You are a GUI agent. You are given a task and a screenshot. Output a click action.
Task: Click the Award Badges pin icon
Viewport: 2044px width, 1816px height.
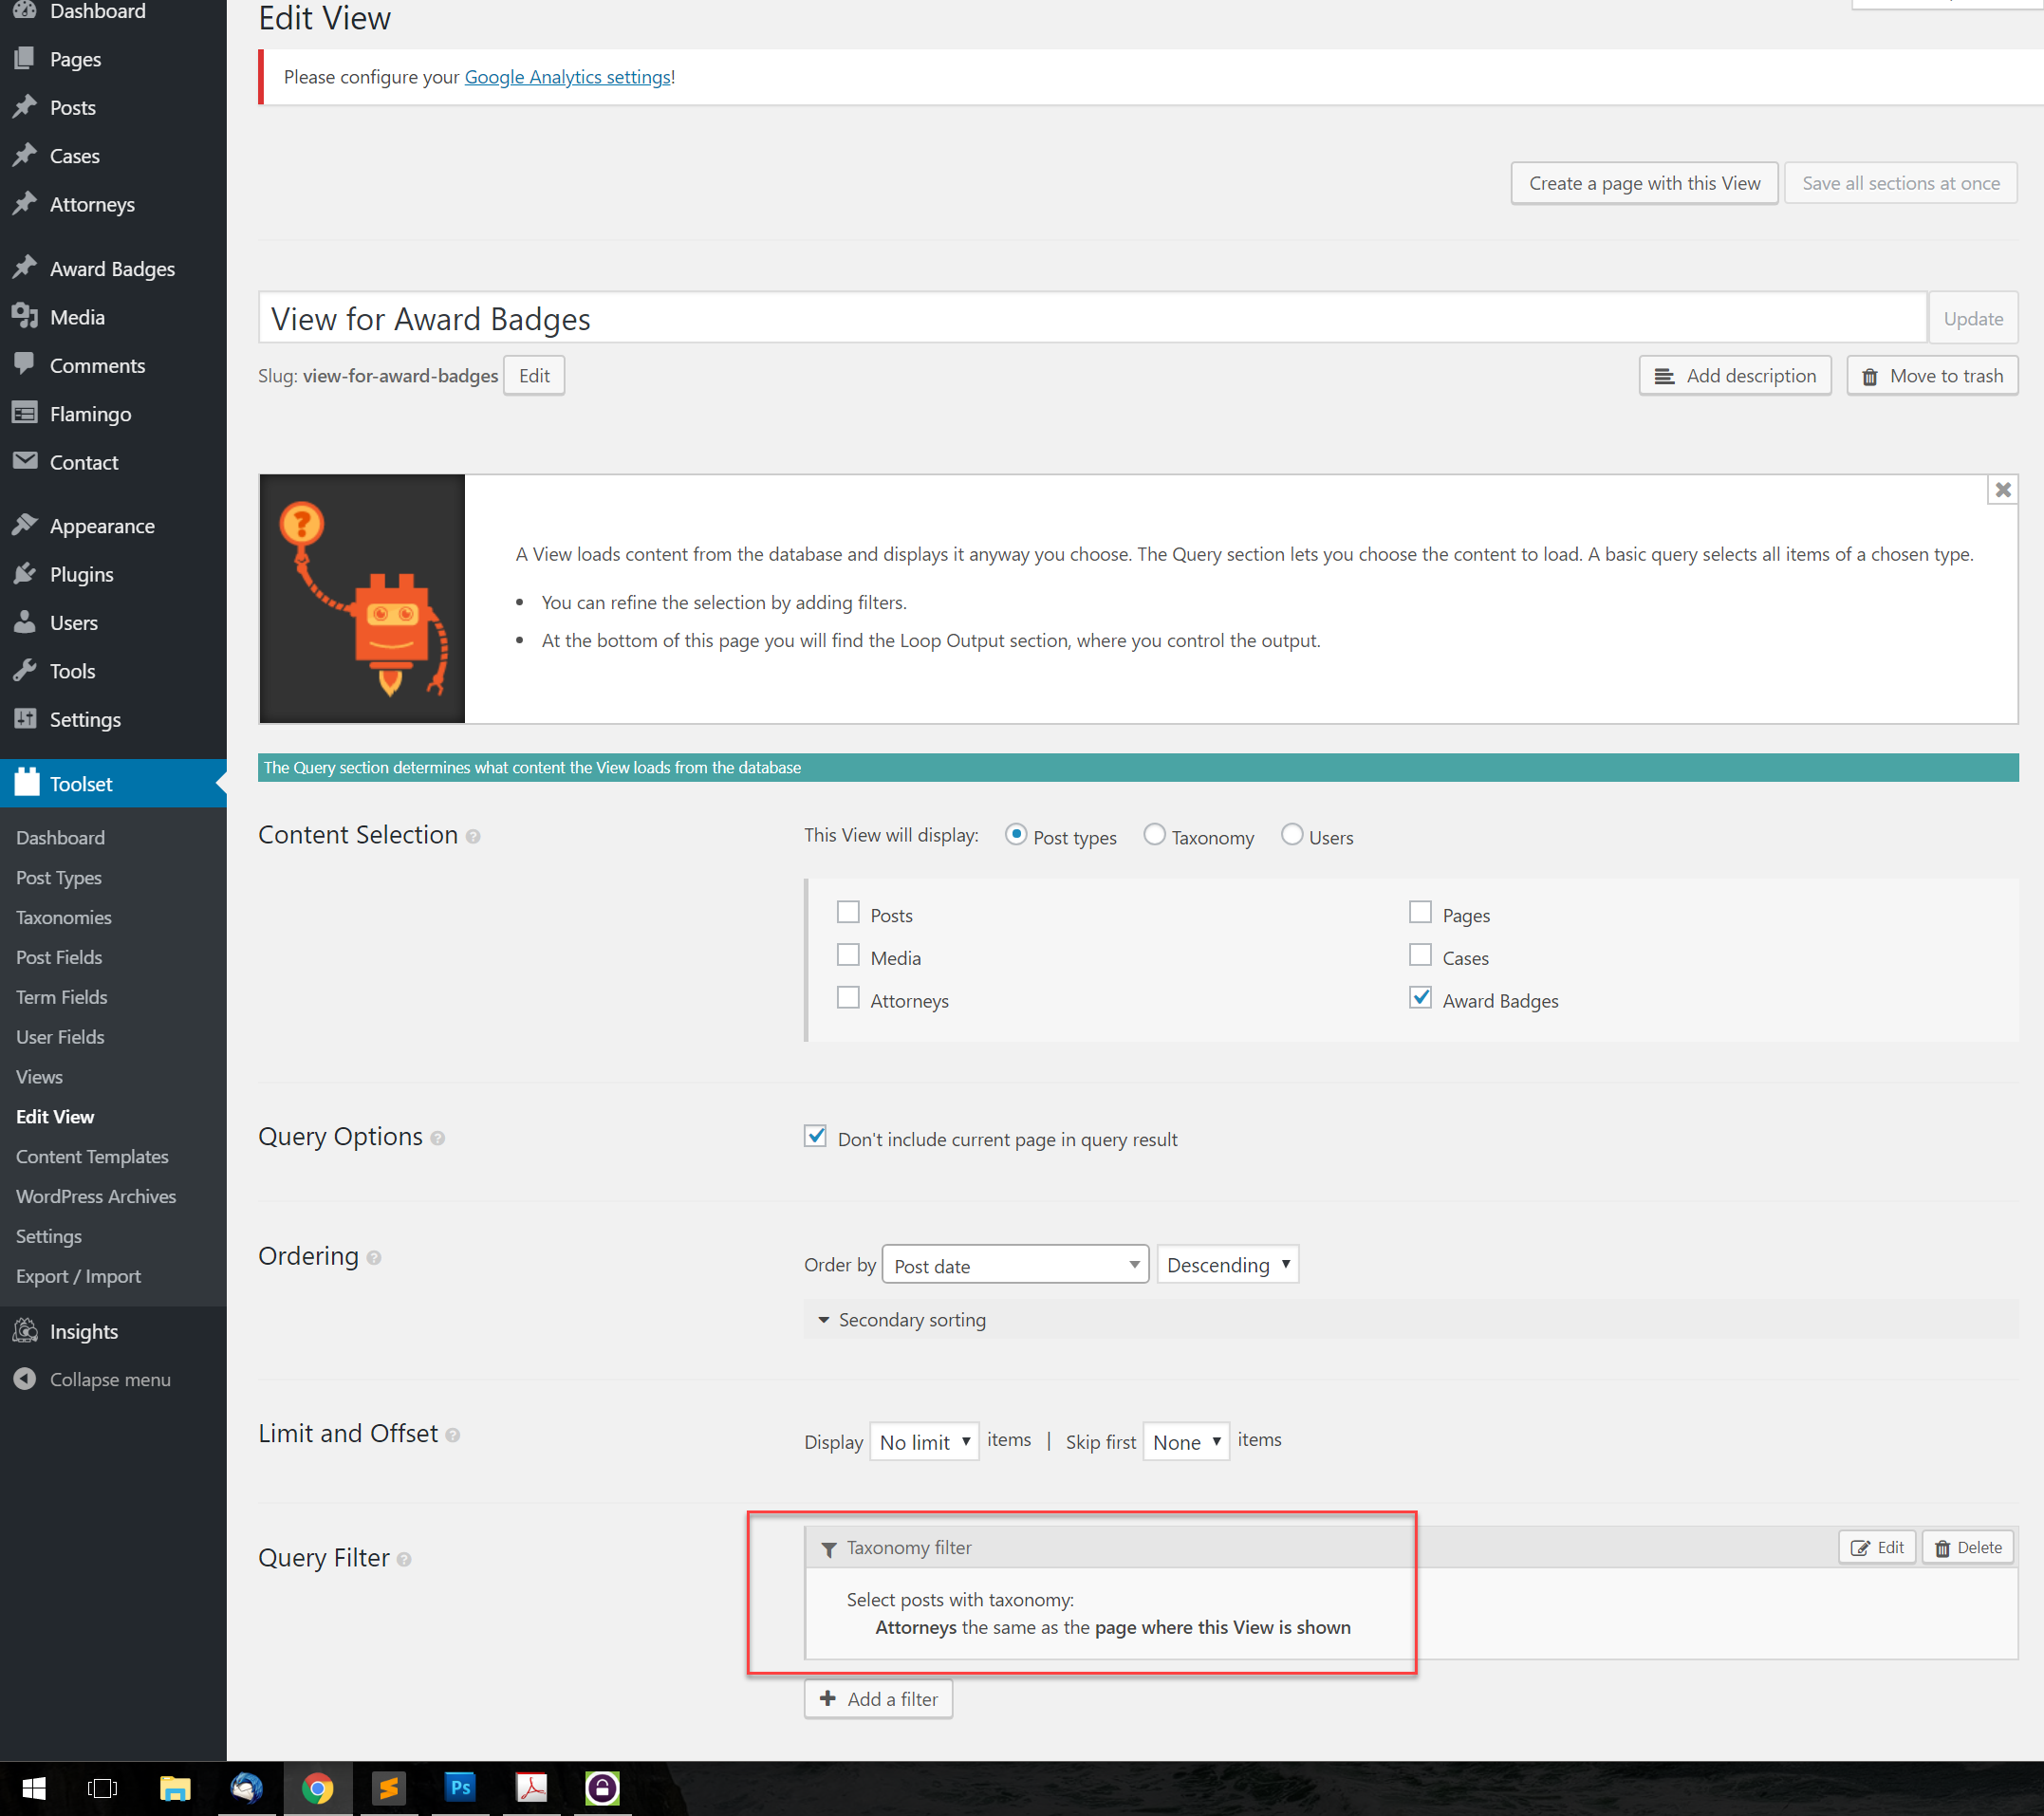(x=25, y=268)
